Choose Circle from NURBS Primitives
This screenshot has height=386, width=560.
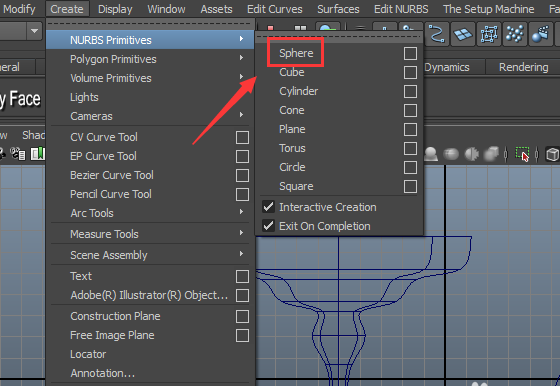click(x=292, y=167)
